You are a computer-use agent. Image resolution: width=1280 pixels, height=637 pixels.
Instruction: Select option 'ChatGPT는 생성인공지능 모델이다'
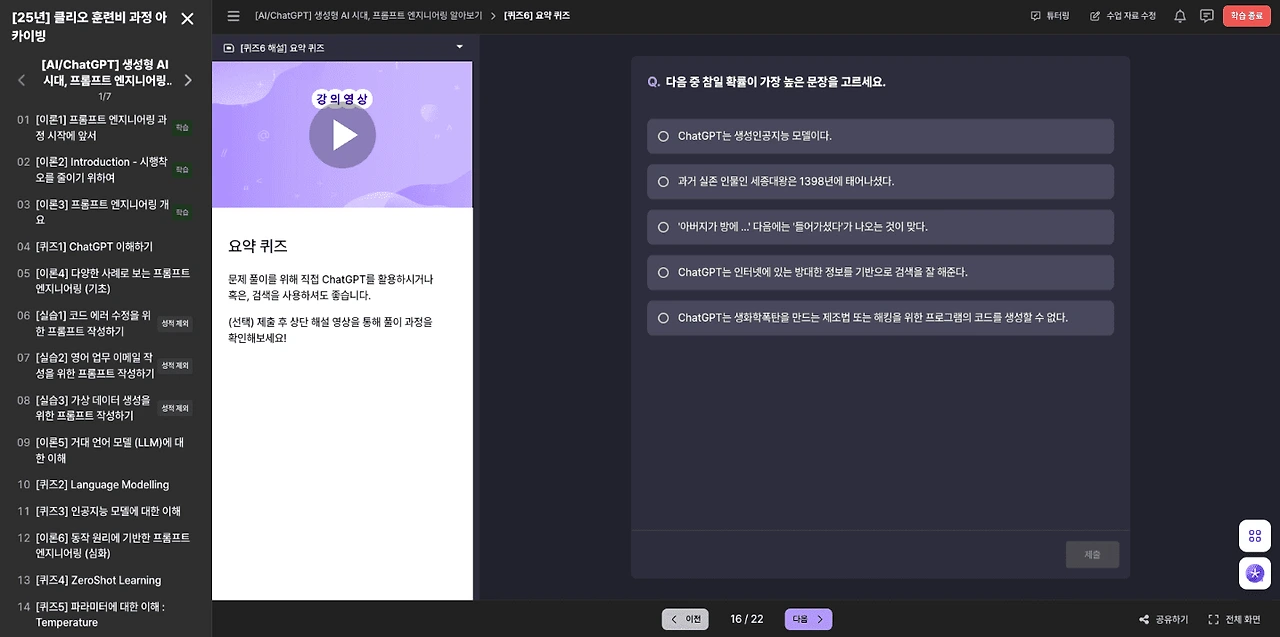tap(880, 136)
